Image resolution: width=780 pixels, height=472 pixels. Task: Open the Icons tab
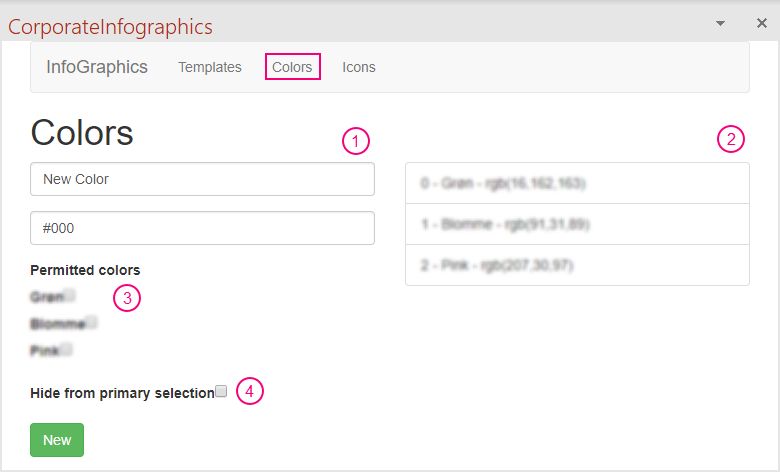tap(359, 67)
